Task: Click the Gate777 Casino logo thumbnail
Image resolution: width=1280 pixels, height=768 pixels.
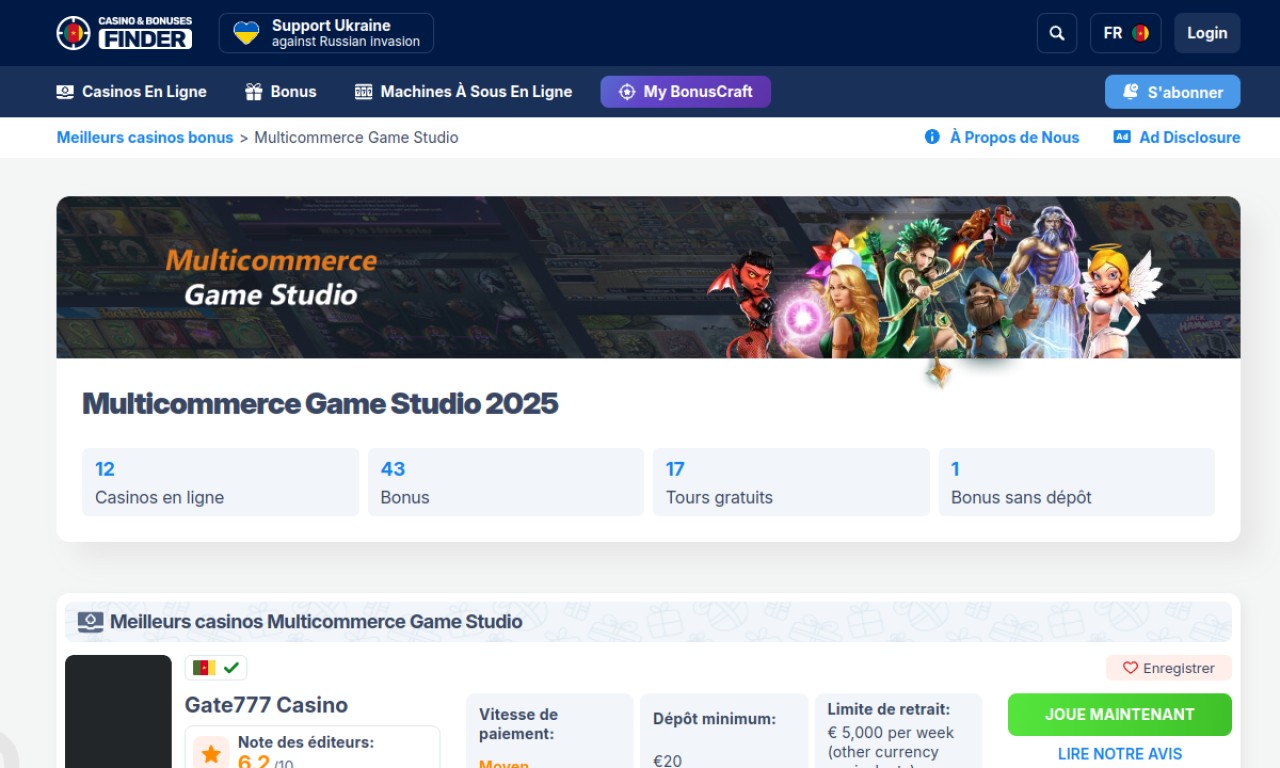Action: click(x=118, y=711)
